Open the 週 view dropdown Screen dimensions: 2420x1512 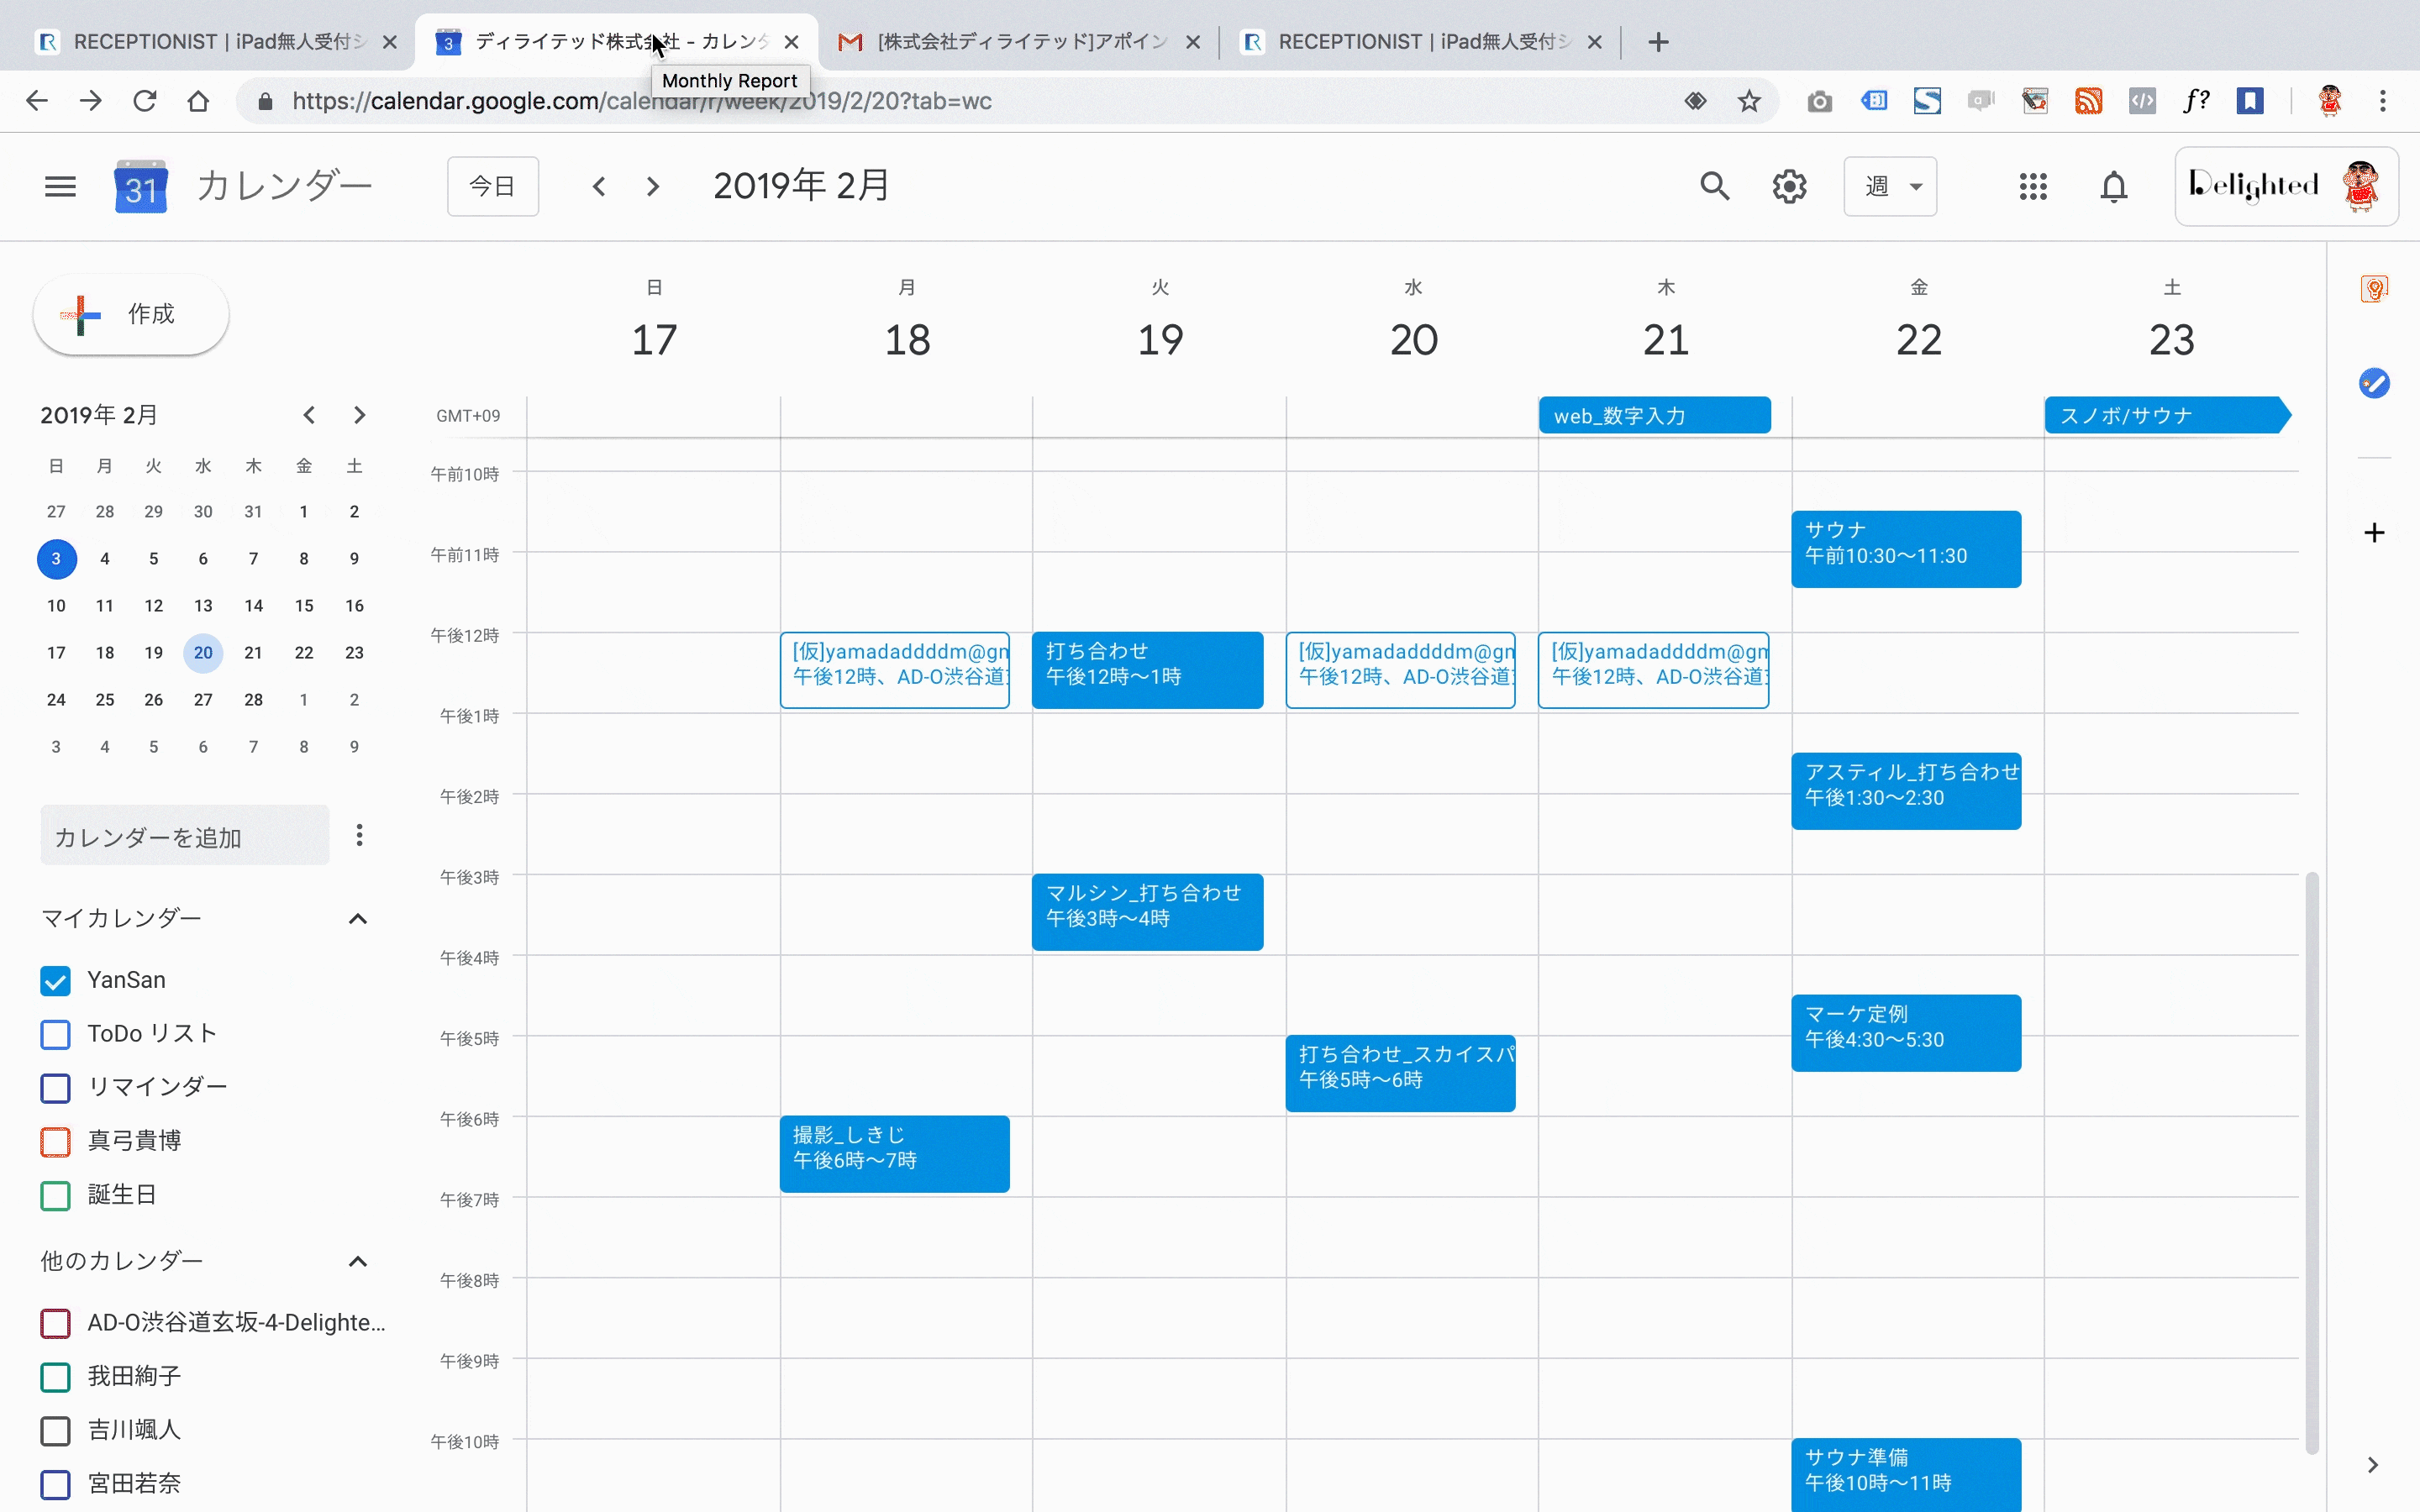click(x=1889, y=186)
